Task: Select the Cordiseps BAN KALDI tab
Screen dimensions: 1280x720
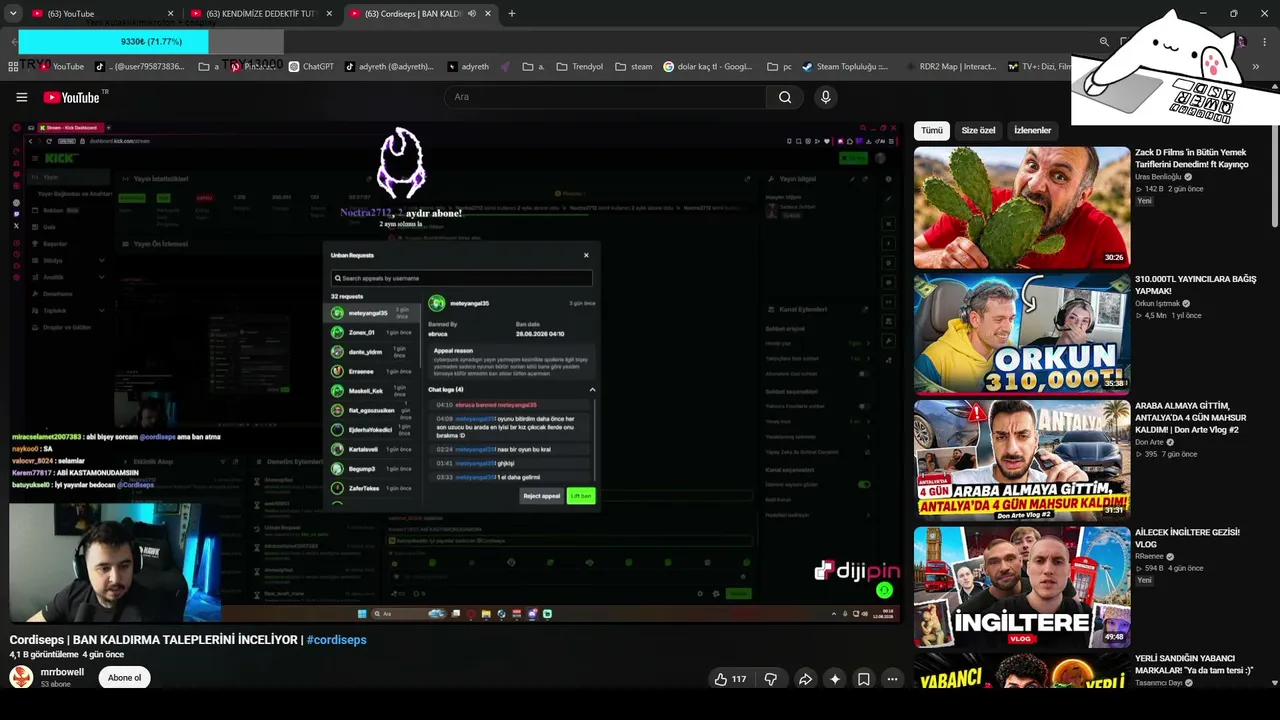Action: pos(421,14)
